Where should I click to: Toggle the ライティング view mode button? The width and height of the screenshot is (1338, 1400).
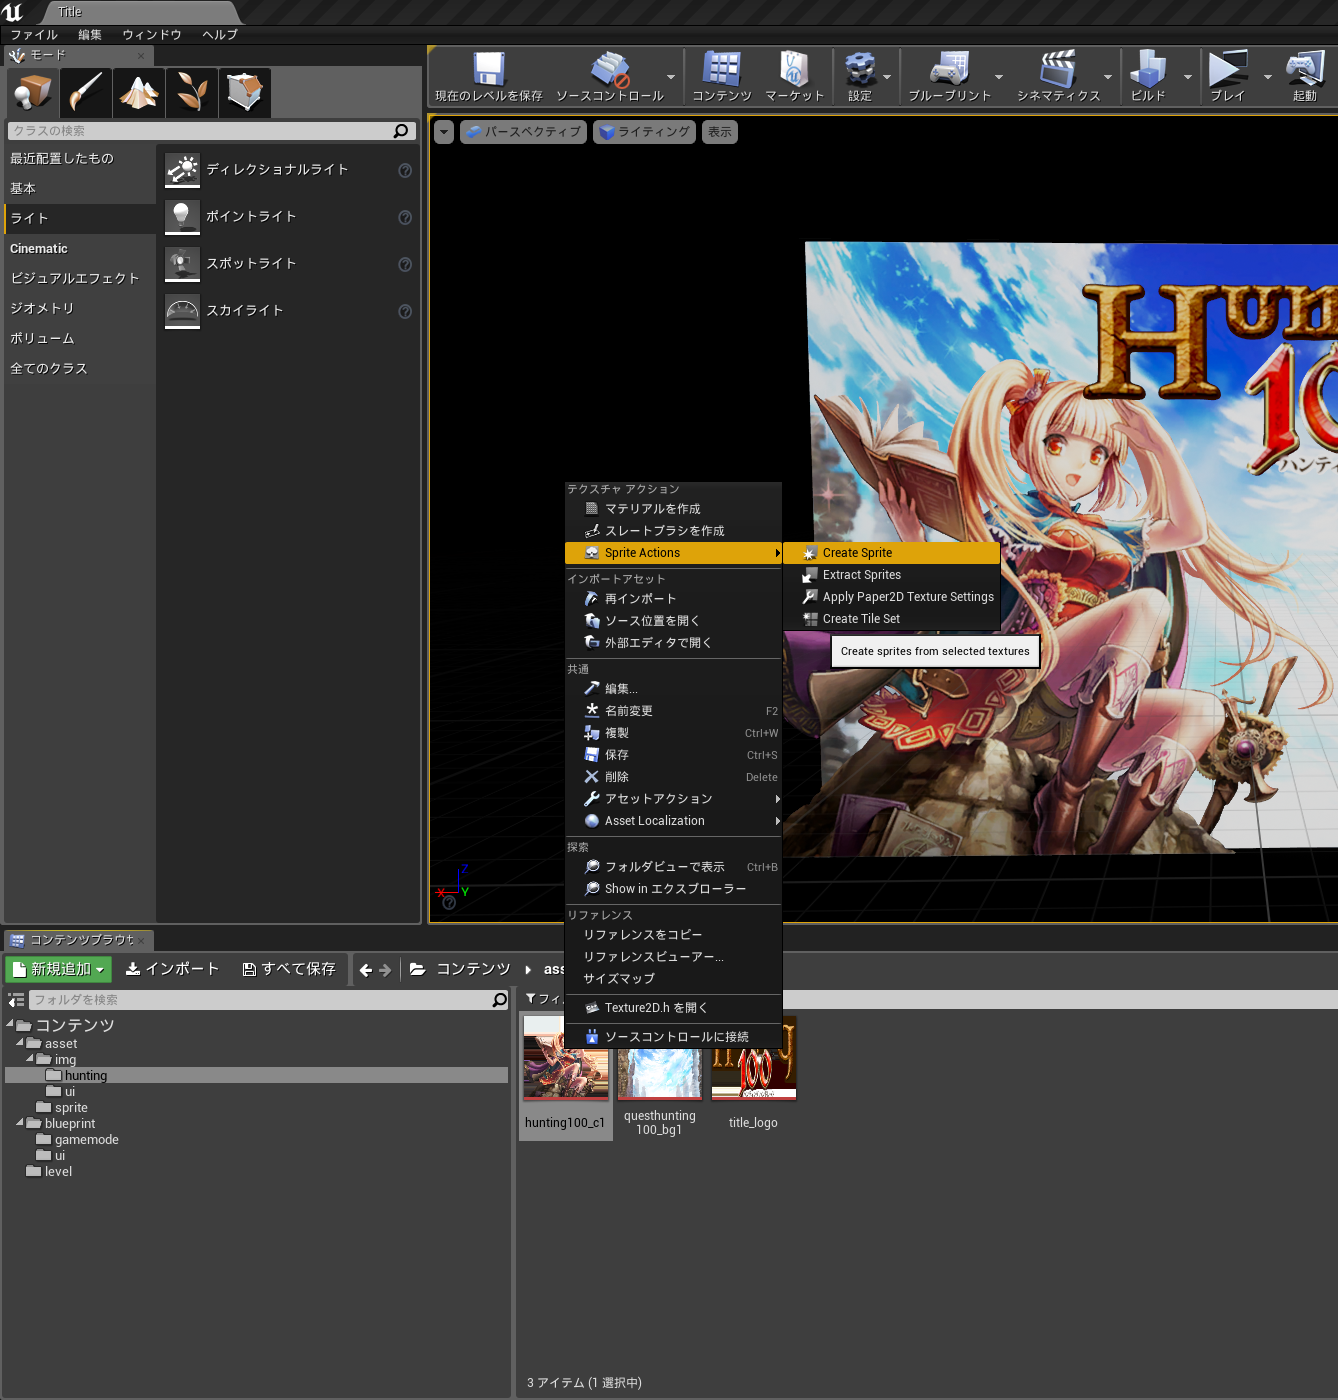(643, 131)
